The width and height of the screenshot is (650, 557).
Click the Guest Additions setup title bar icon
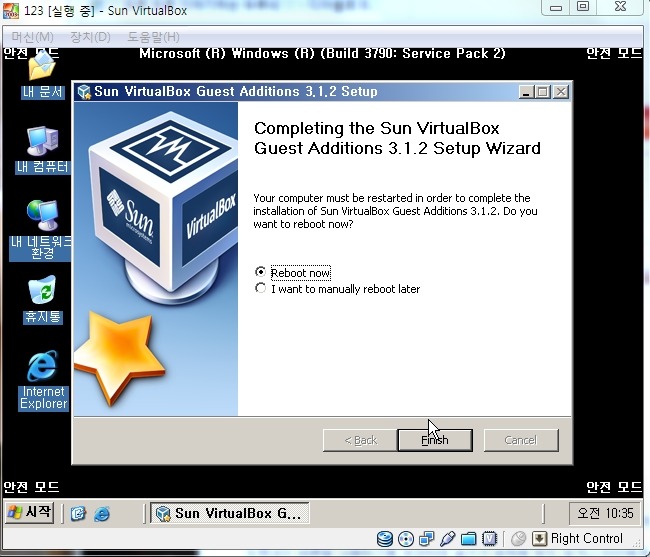tap(84, 92)
